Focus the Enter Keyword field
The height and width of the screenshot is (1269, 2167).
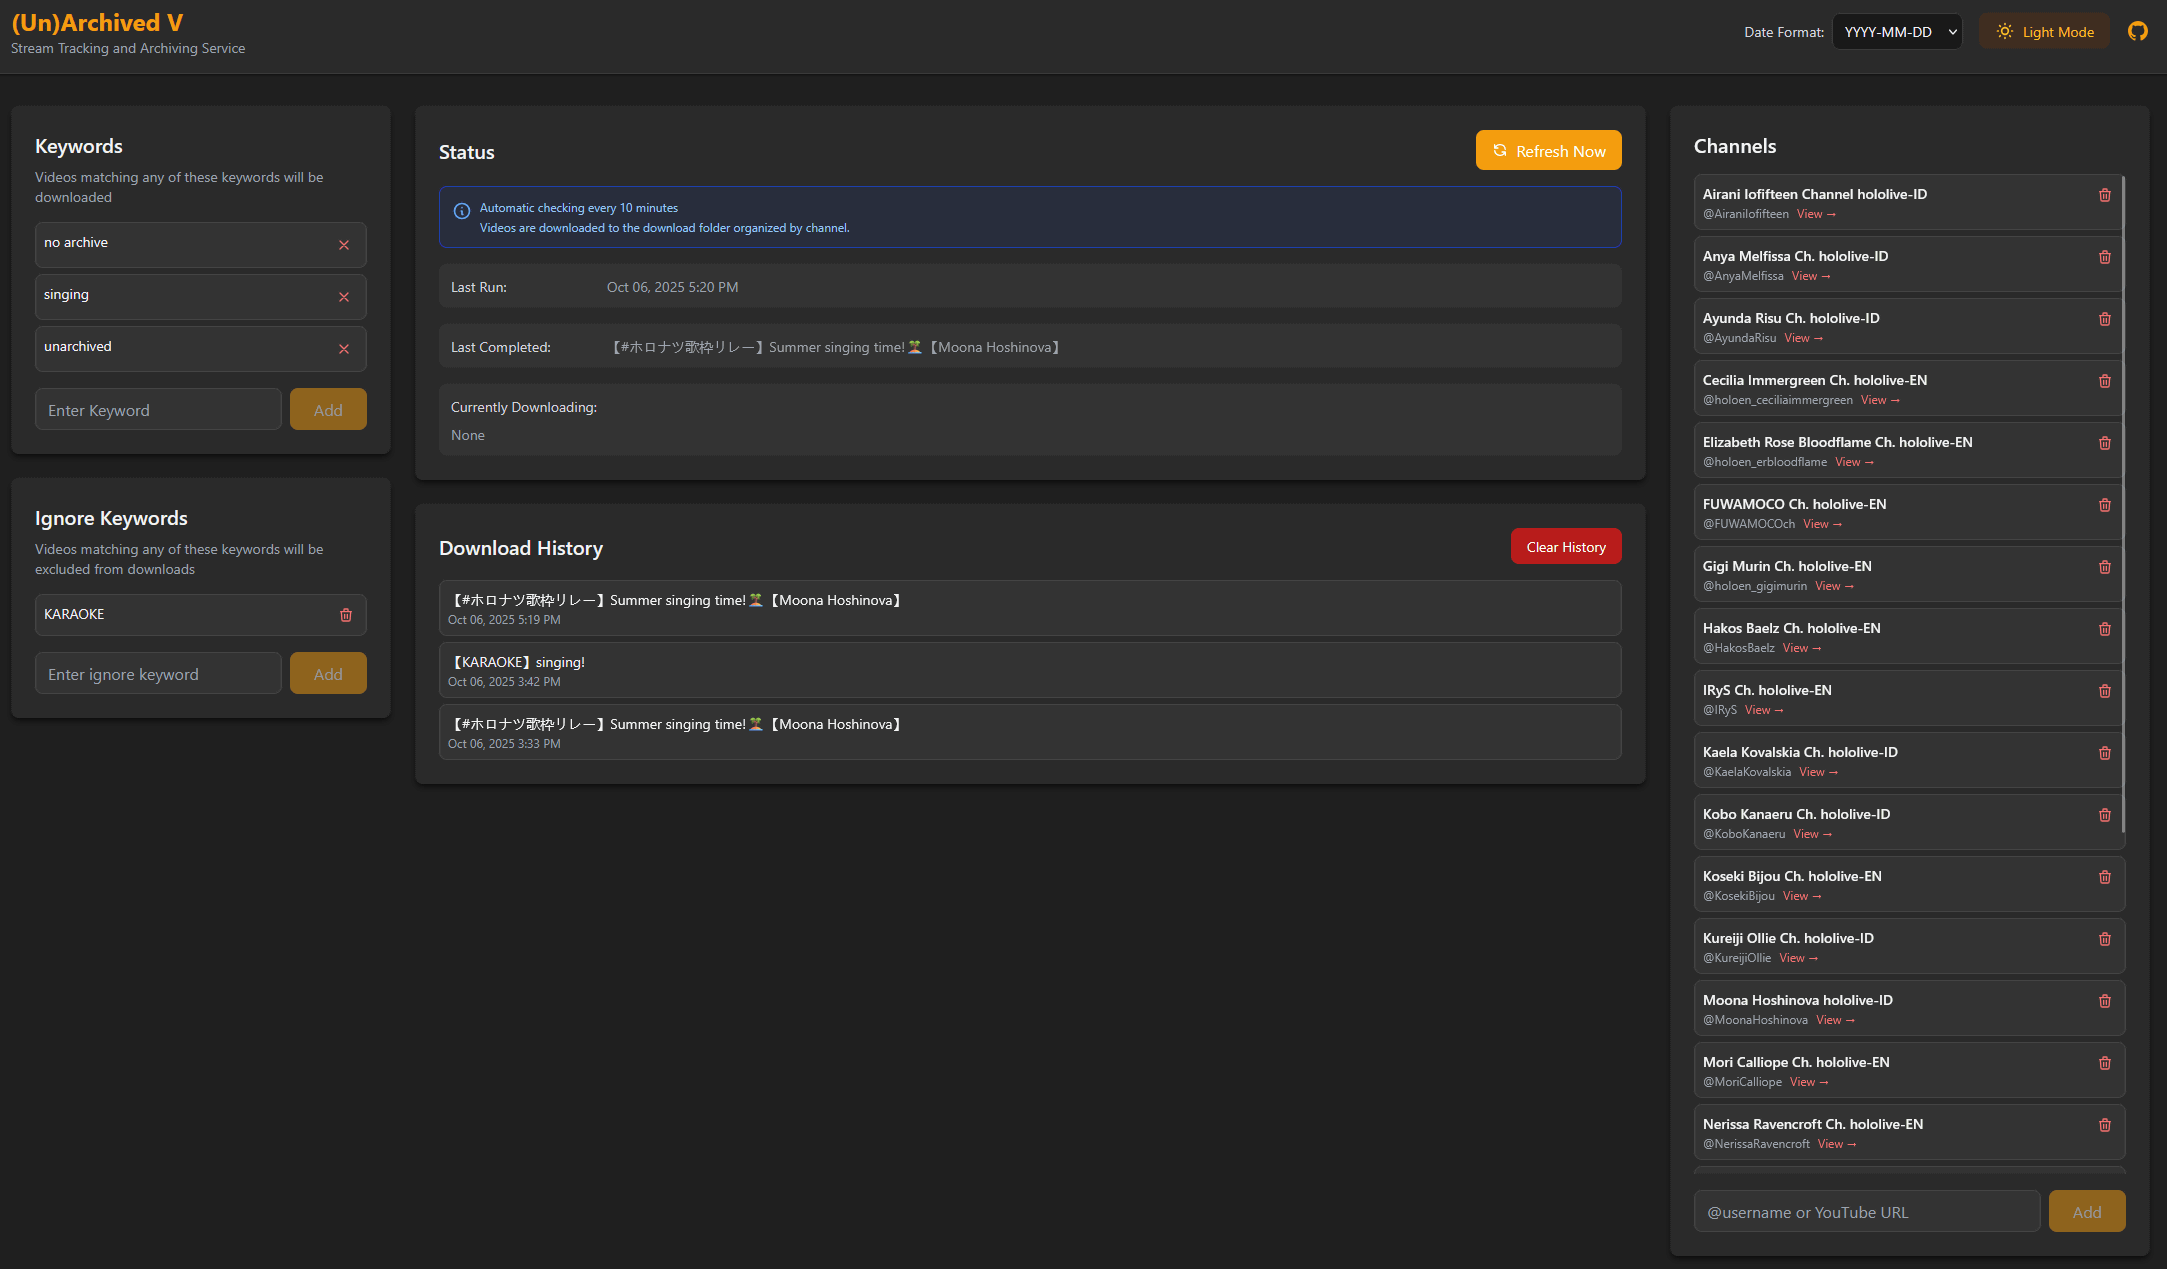click(x=158, y=410)
